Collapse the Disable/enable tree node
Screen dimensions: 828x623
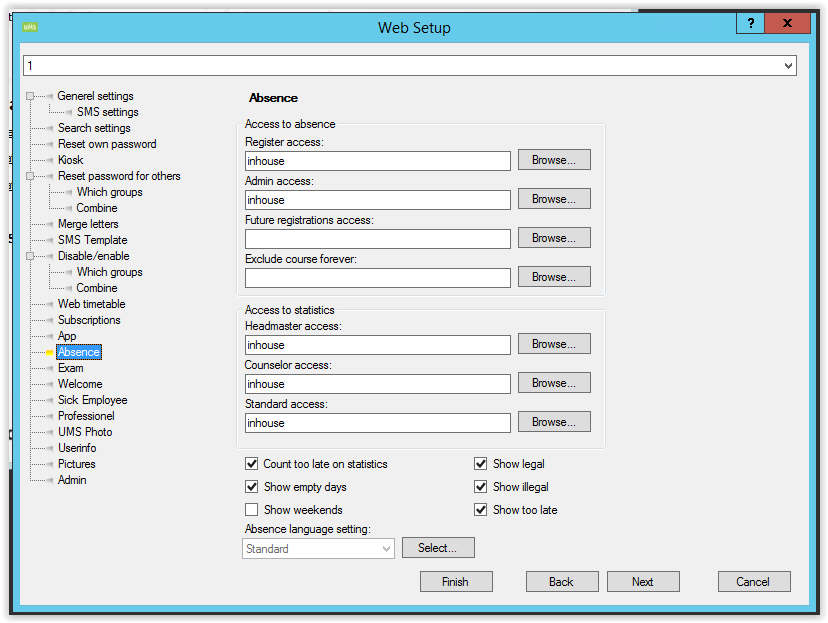31,257
